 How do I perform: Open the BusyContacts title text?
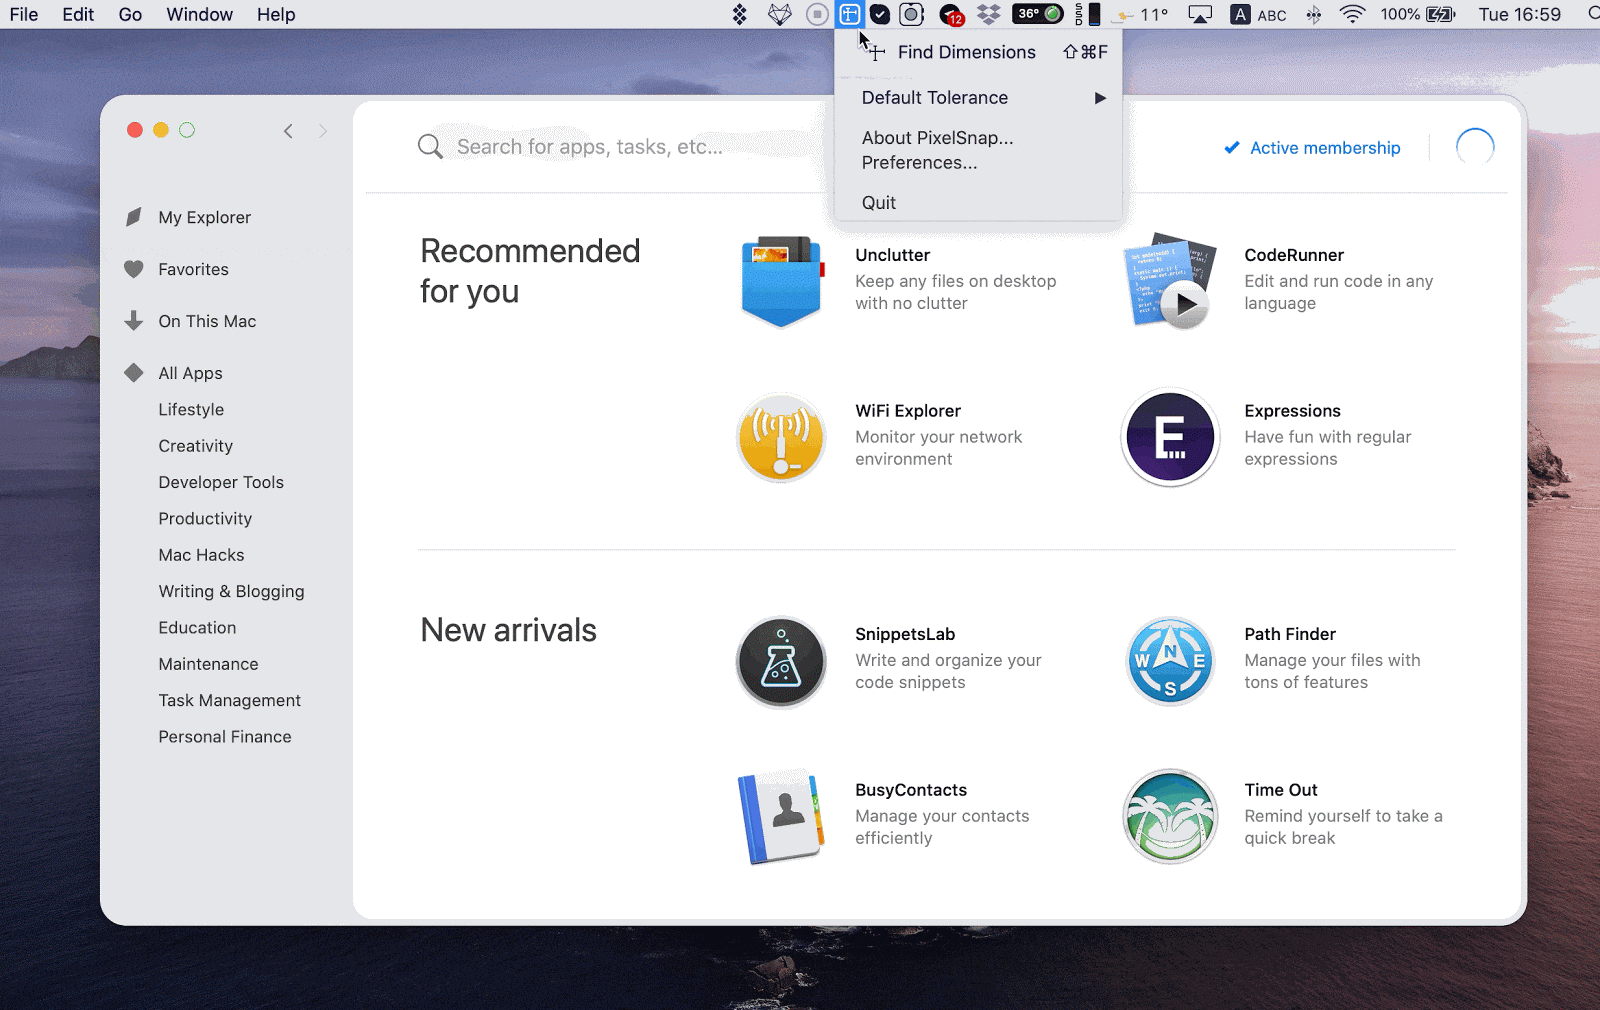point(911,790)
